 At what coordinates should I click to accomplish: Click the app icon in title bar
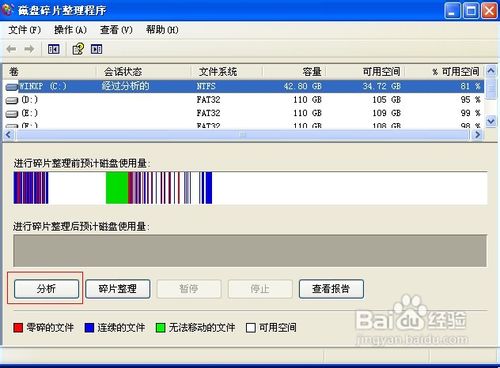pos(8,10)
